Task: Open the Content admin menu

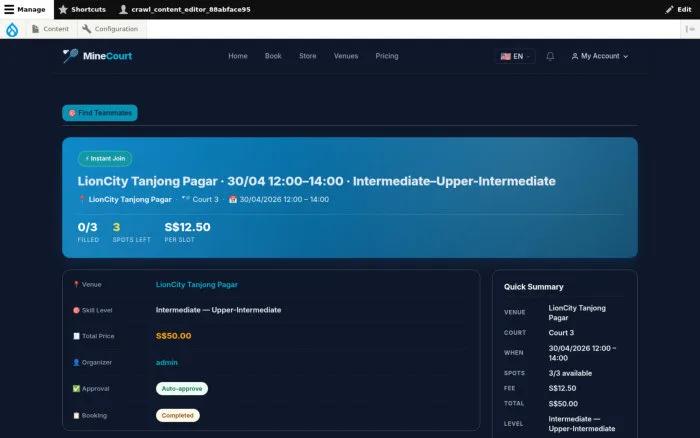Action: click(x=50, y=29)
